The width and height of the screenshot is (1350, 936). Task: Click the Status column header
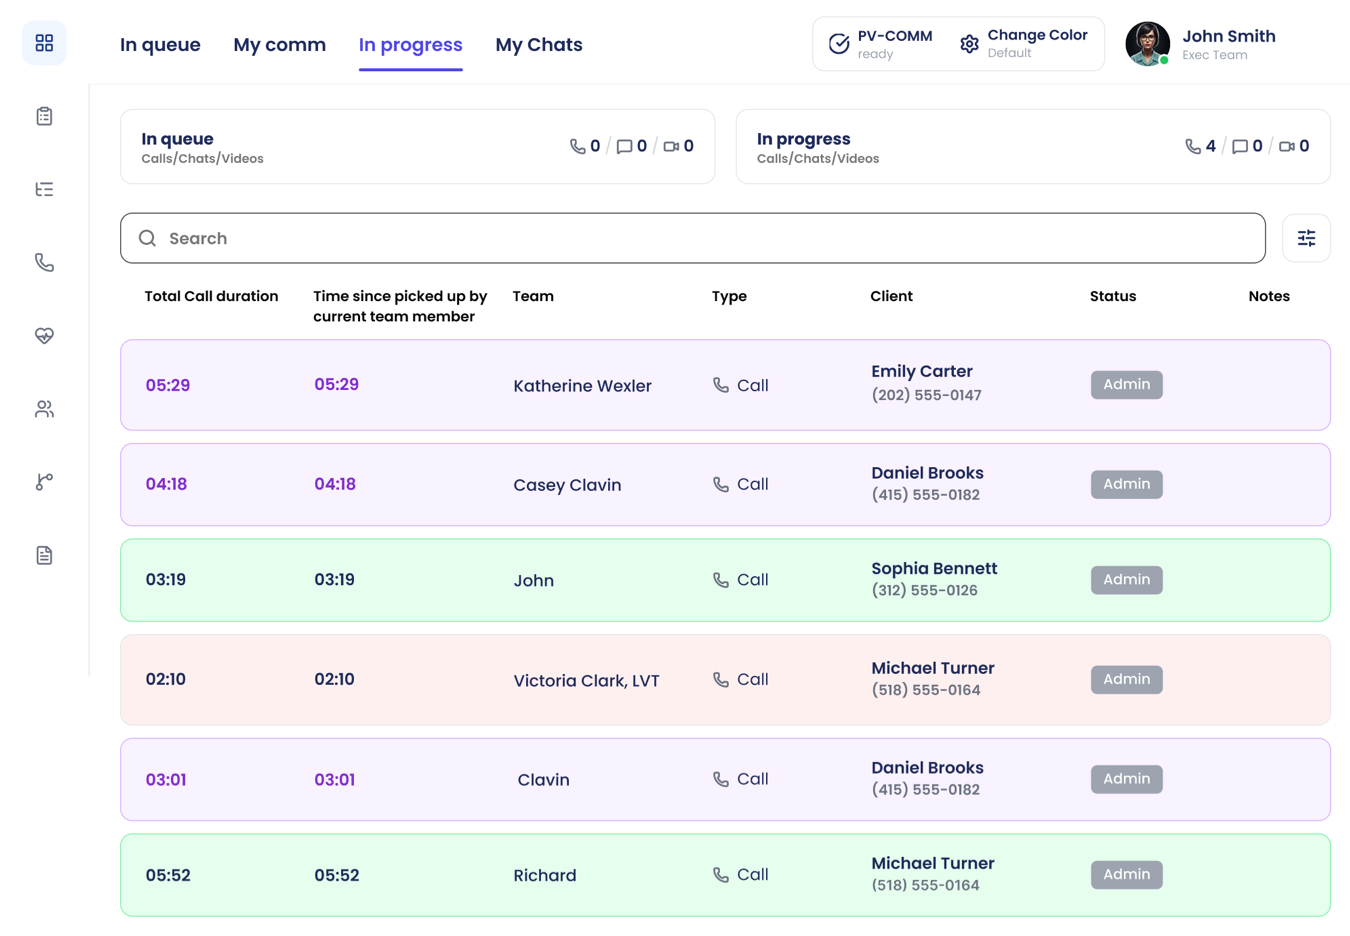coord(1113,296)
